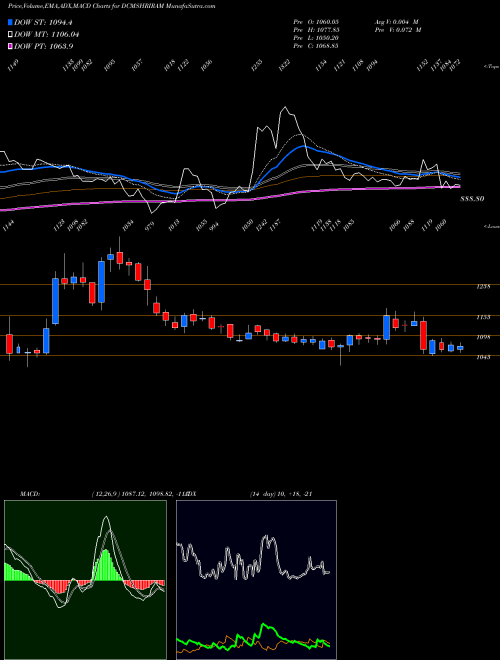The height and width of the screenshot is (660, 500).
Task: Click the '<Tops' row marker
Action: click(x=491, y=67)
